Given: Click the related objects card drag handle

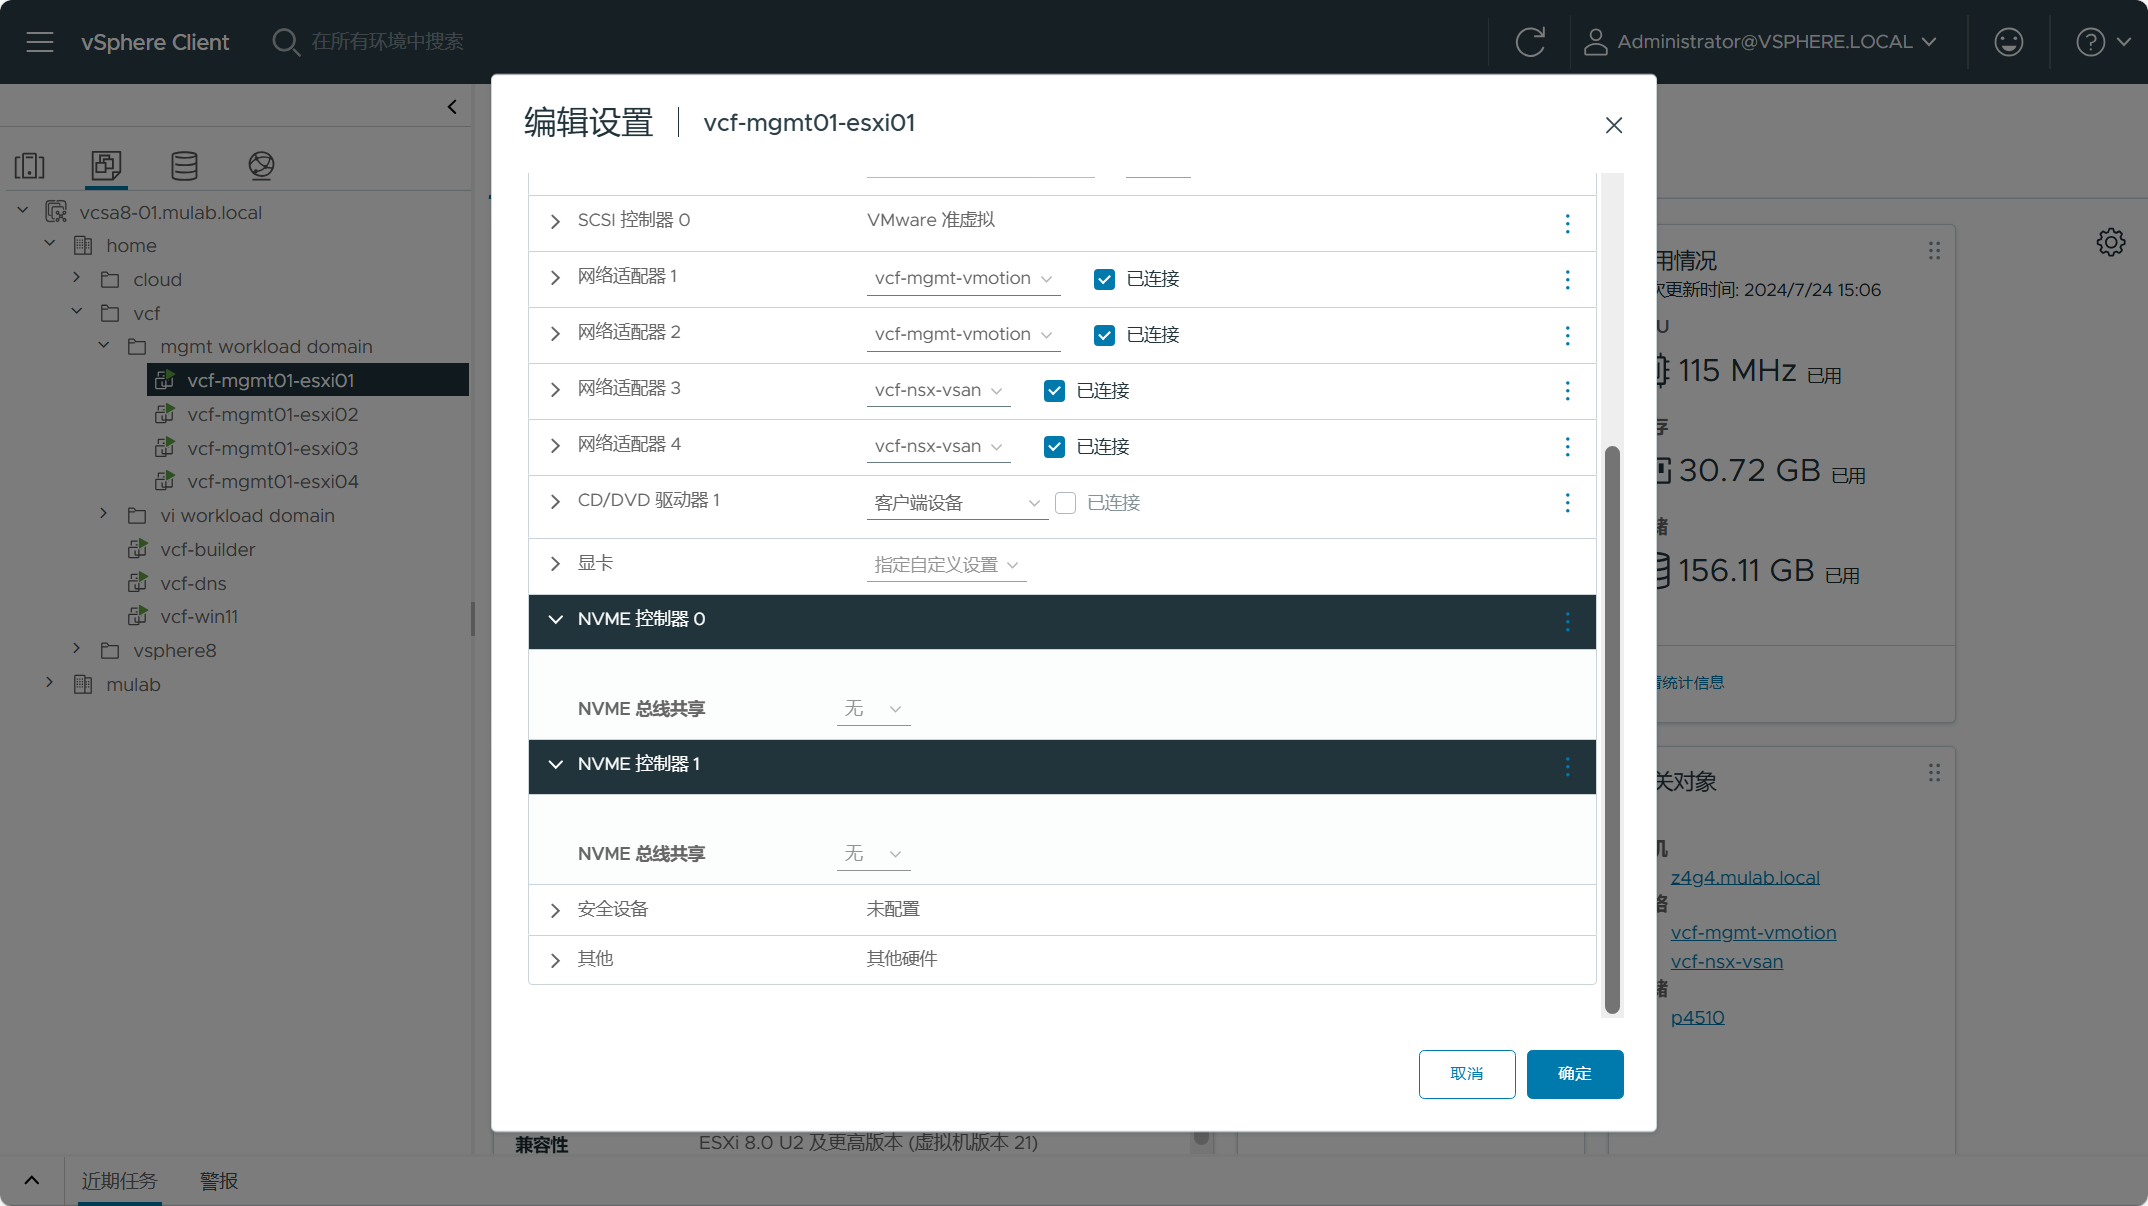Looking at the screenshot, I should pos(1934,772).
